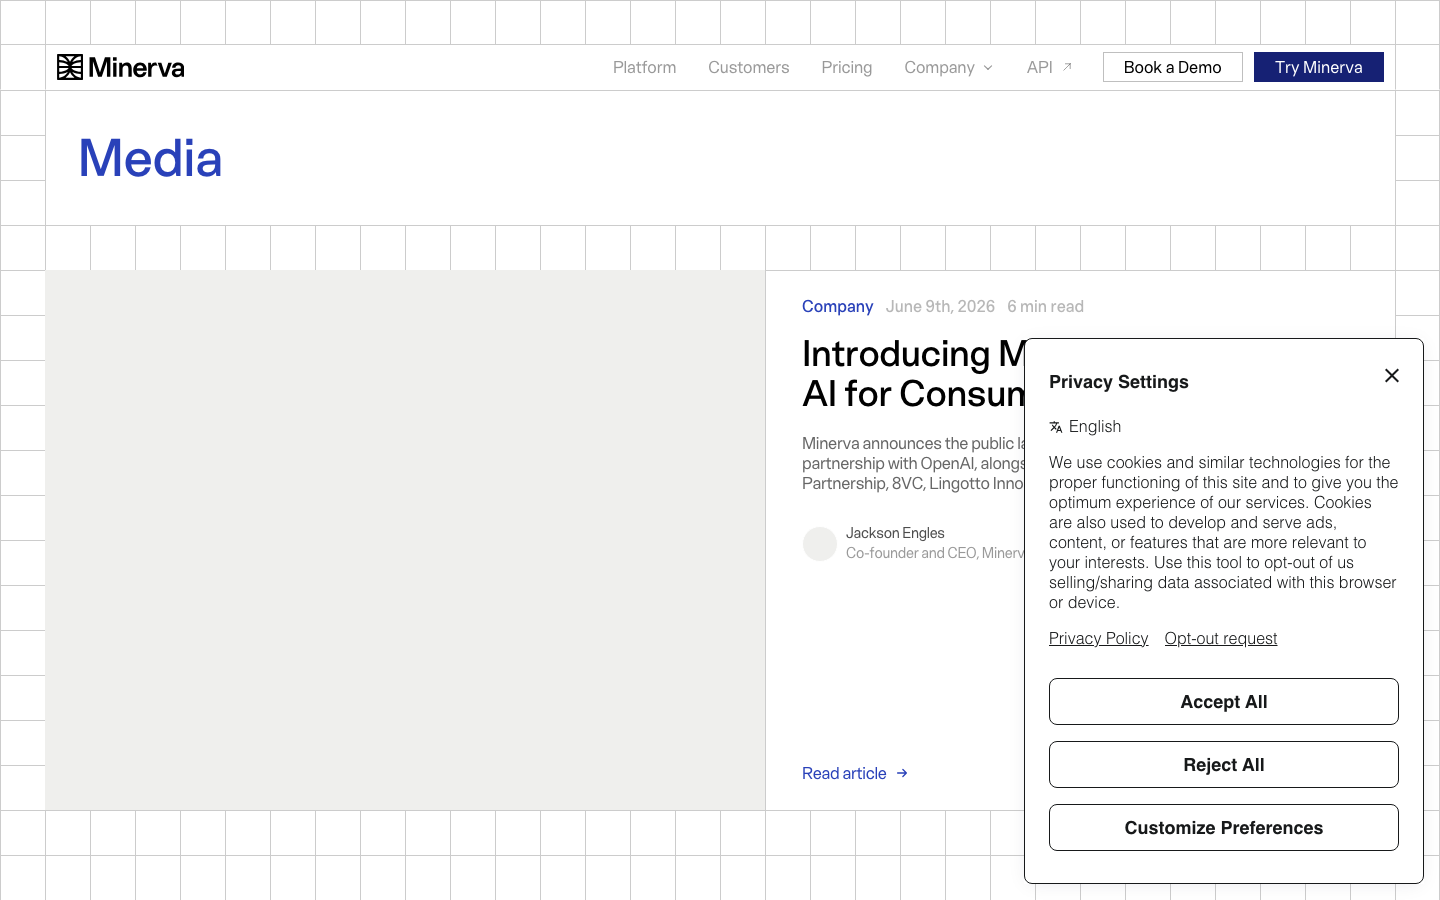The height and width of the screenshot is (900, 1440).
Task: Click the Book a Demo button
Action: pyautogui.click(x=1173, y=67)
